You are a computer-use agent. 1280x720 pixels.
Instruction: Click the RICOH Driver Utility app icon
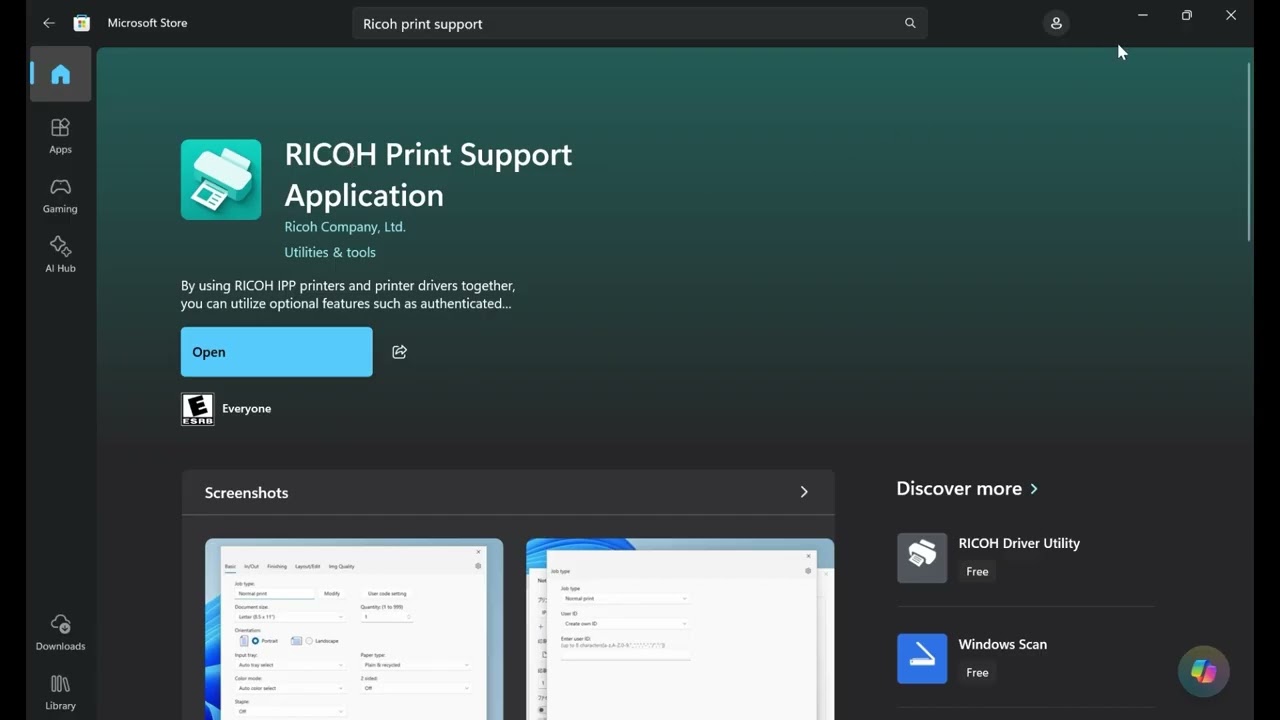pyautogui.click(x=922, y=558)
